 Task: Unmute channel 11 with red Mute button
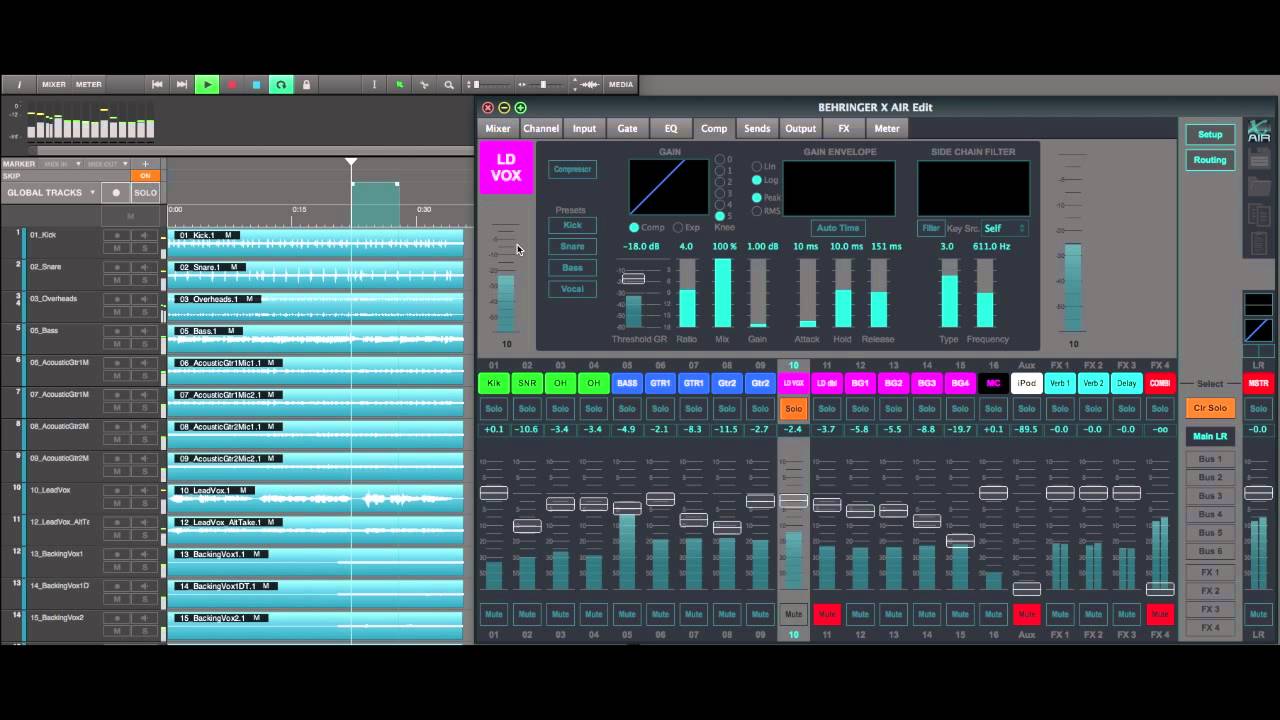point(827,614)
